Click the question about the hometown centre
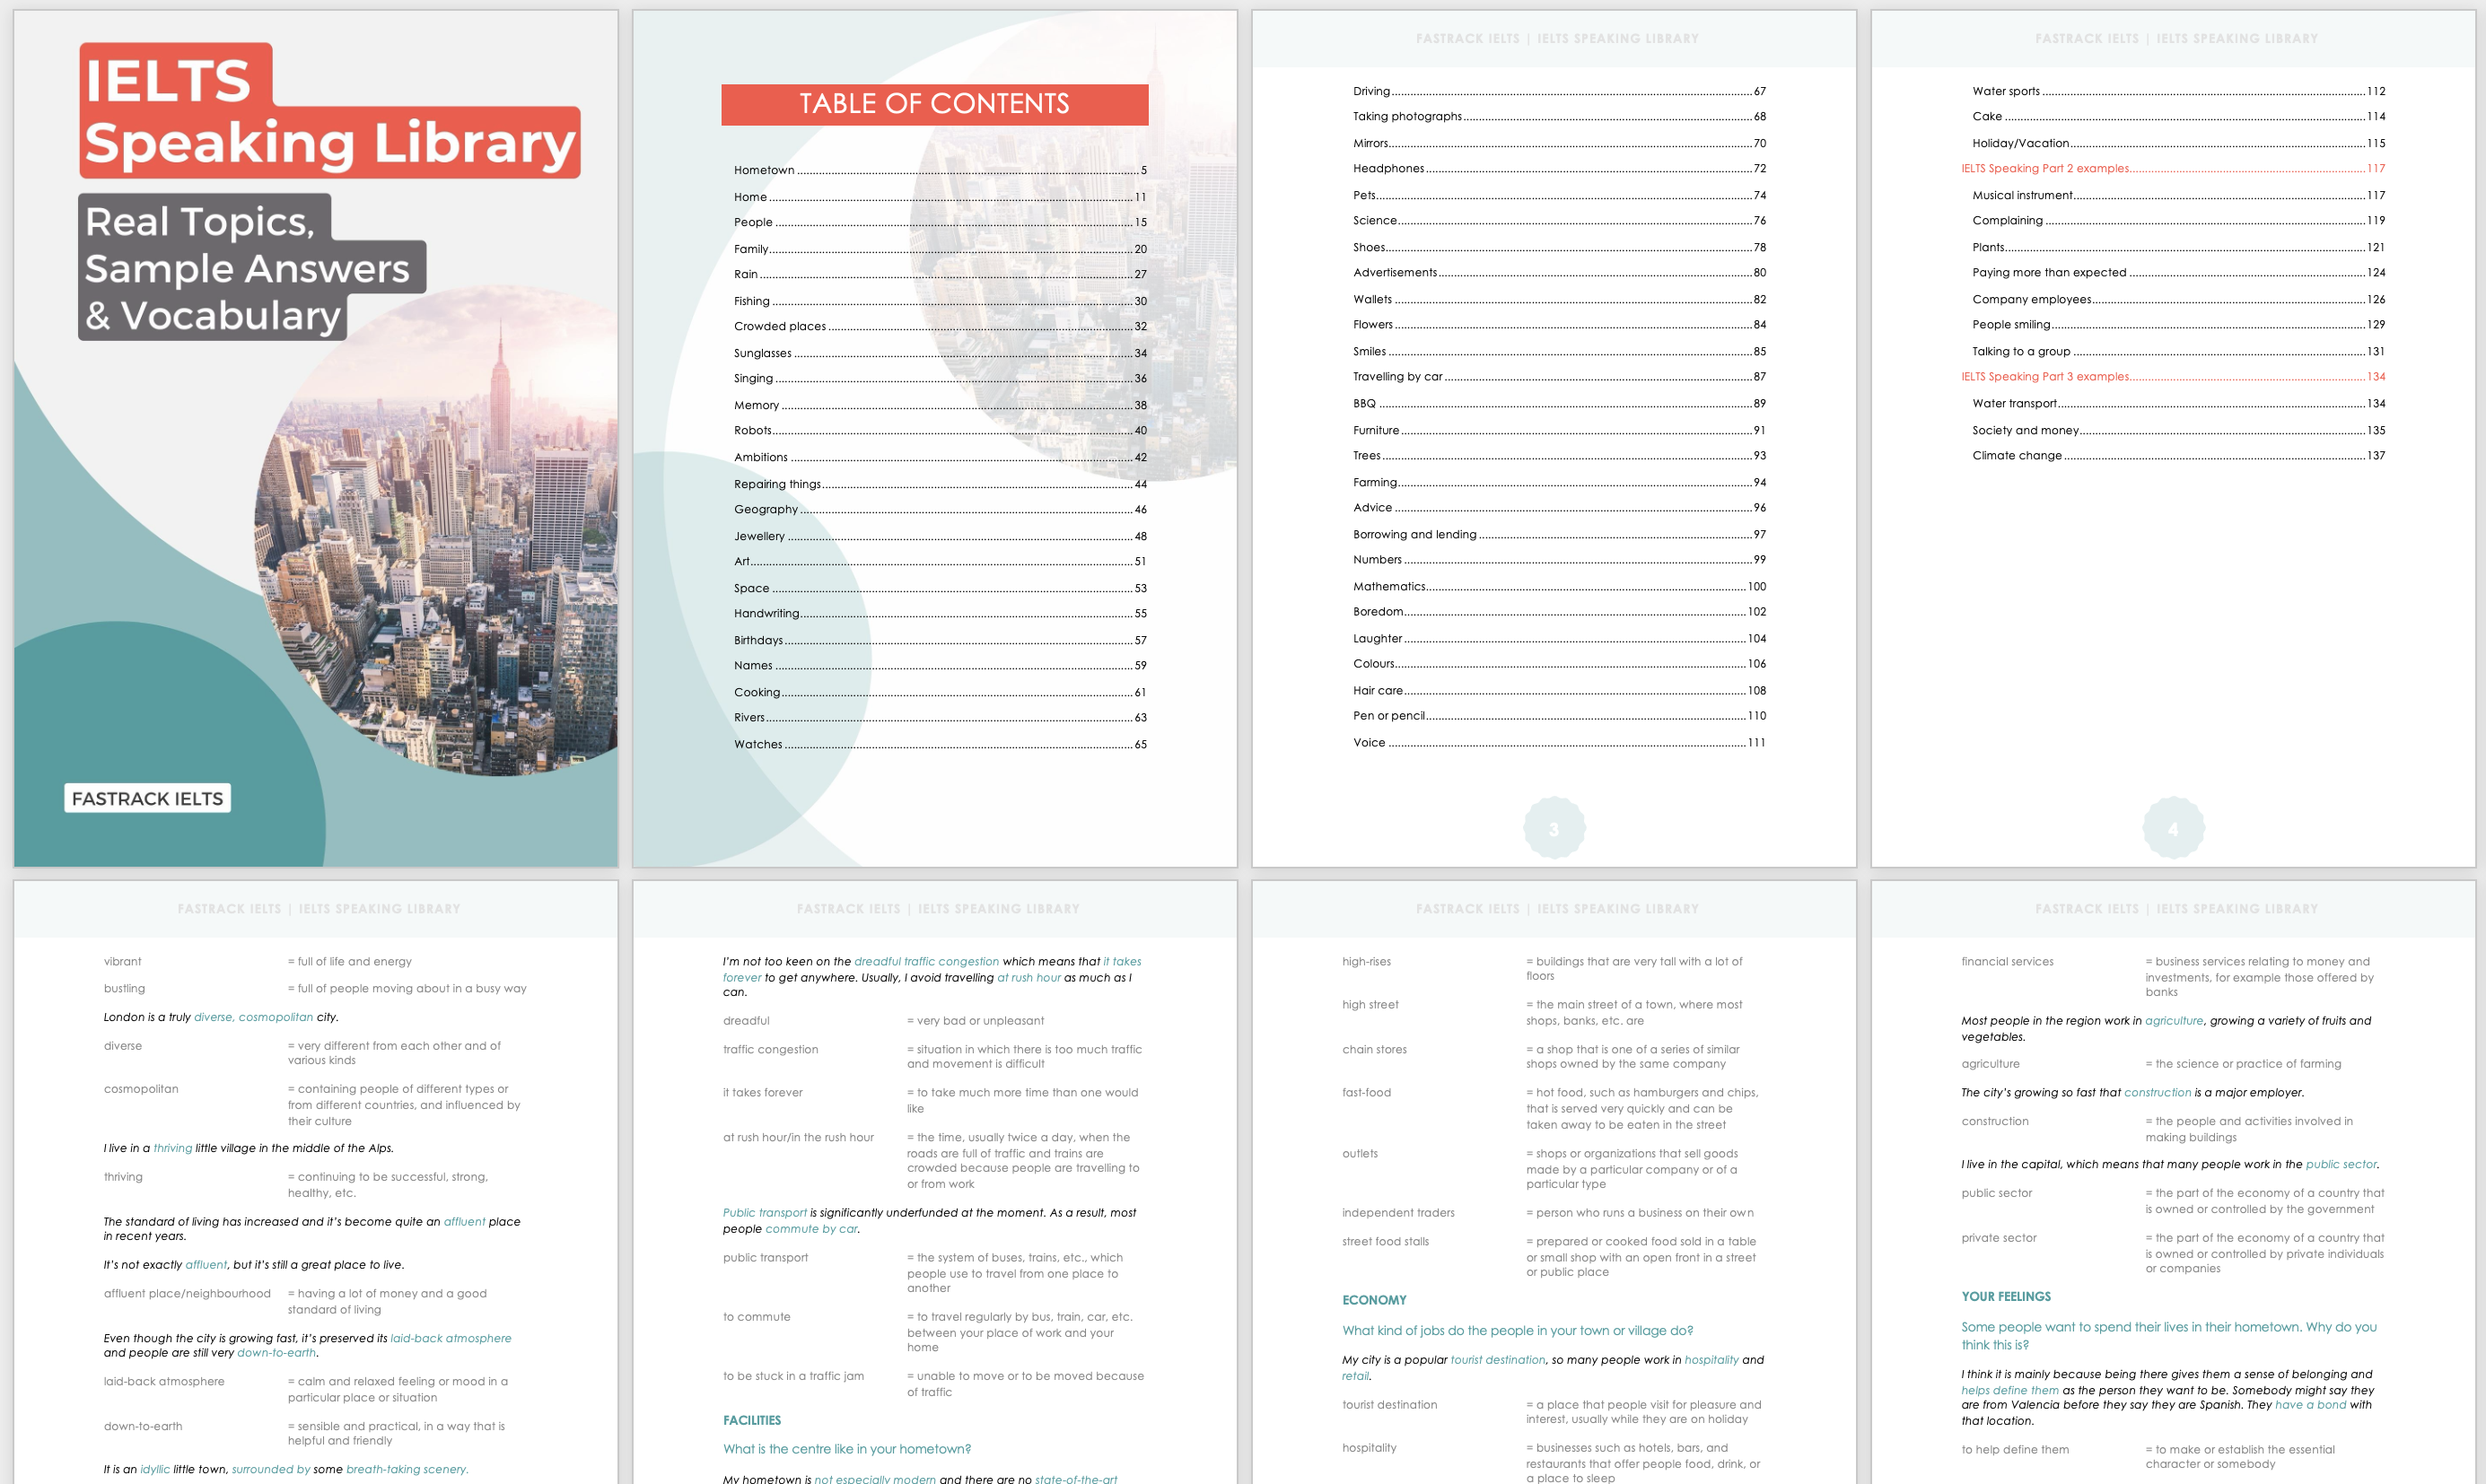The width and height of the screenshot is (2486, 1484). pos(847,1449)
